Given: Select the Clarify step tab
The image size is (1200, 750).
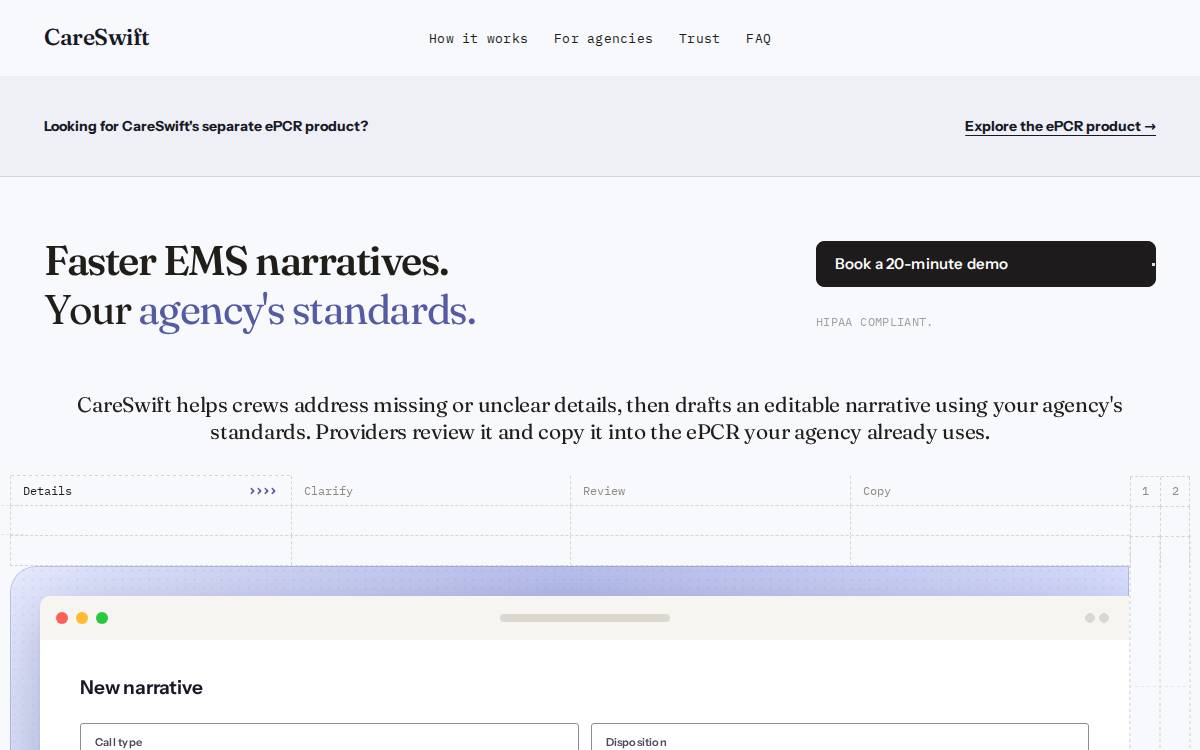Looking at the screenshot, I should (x=431, y=491).
